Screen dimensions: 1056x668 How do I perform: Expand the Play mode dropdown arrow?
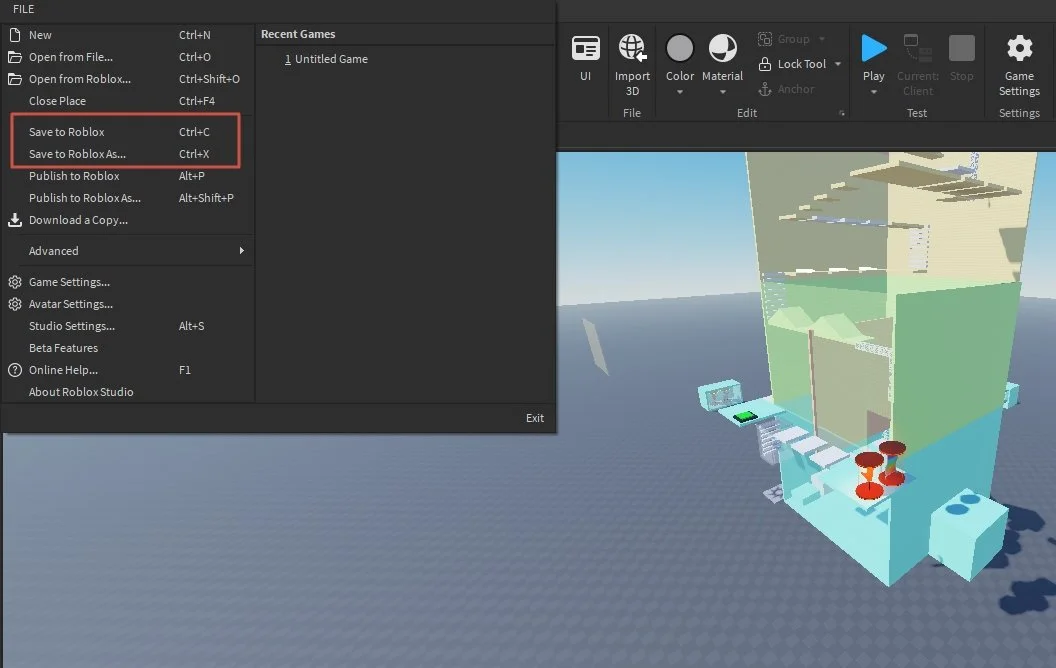point(873,92)
